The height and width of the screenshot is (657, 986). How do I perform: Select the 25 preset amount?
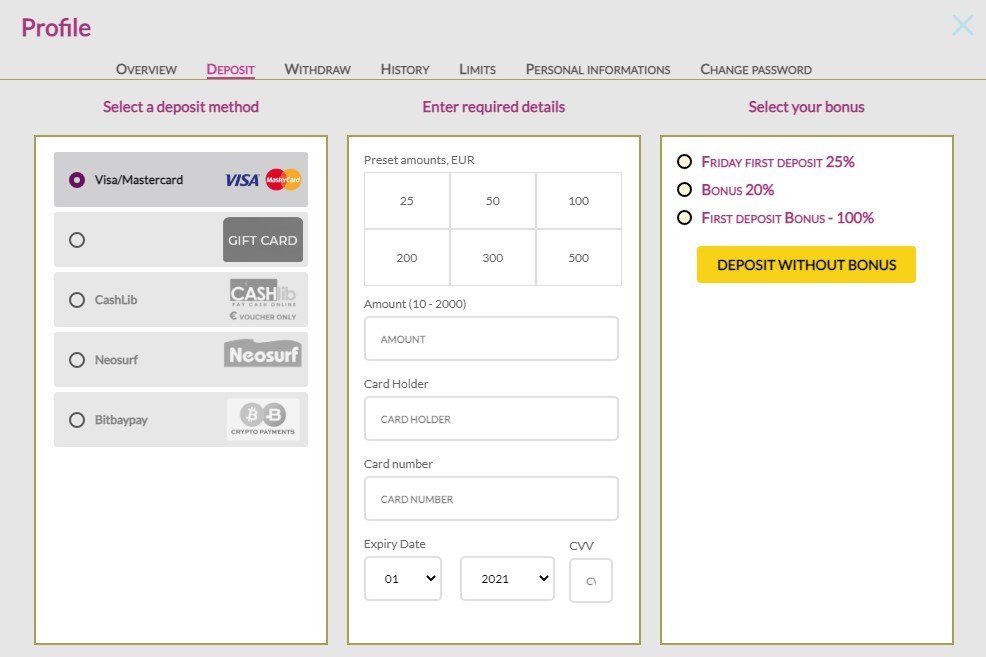coord(406,200)
